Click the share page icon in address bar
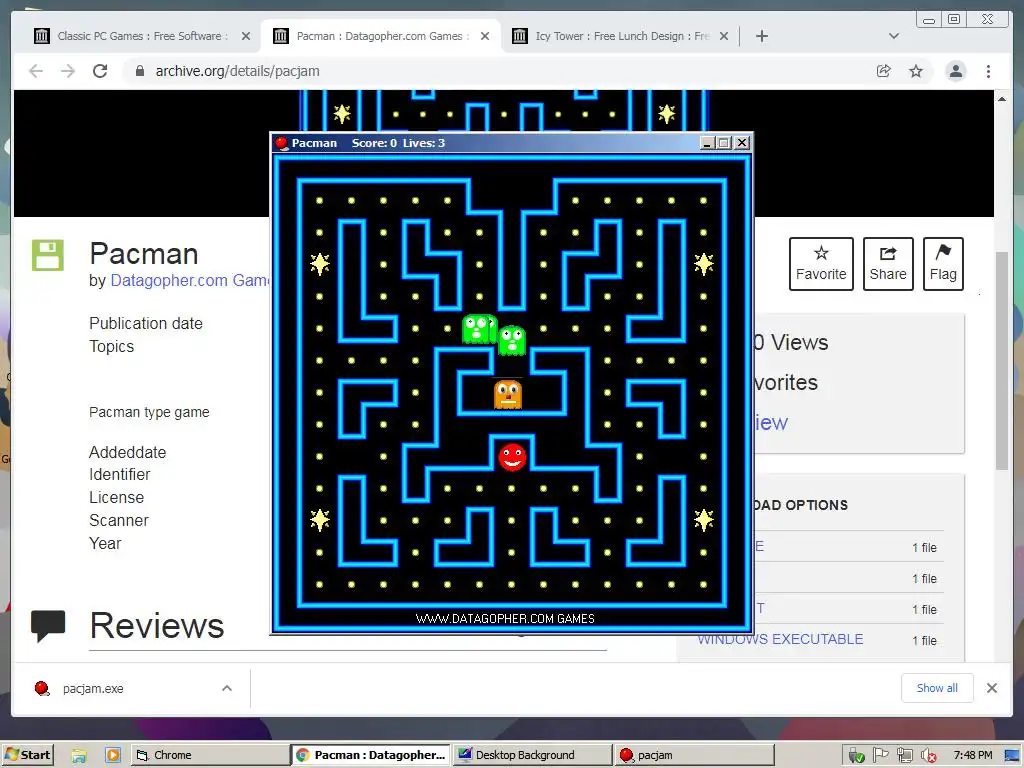 [884, 71]
